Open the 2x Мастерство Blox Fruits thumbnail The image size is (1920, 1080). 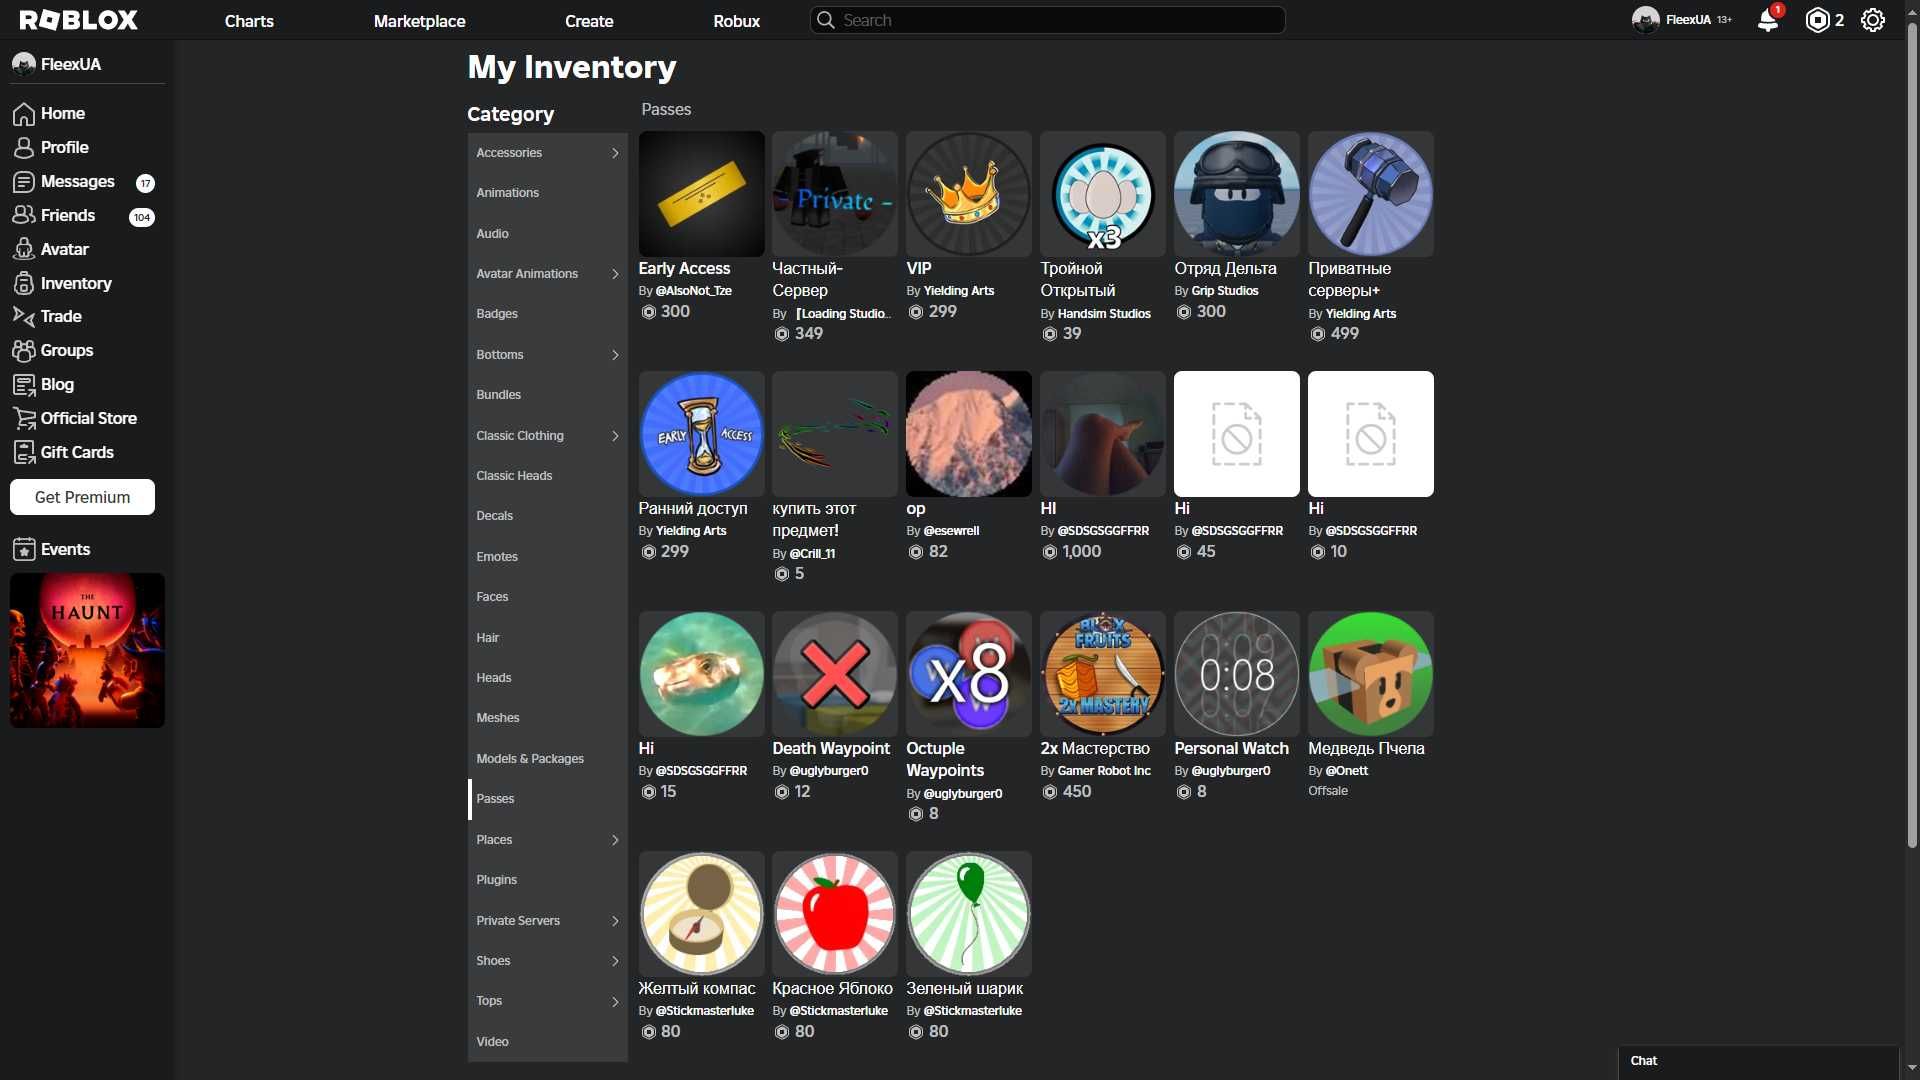tap(1103, 674)
